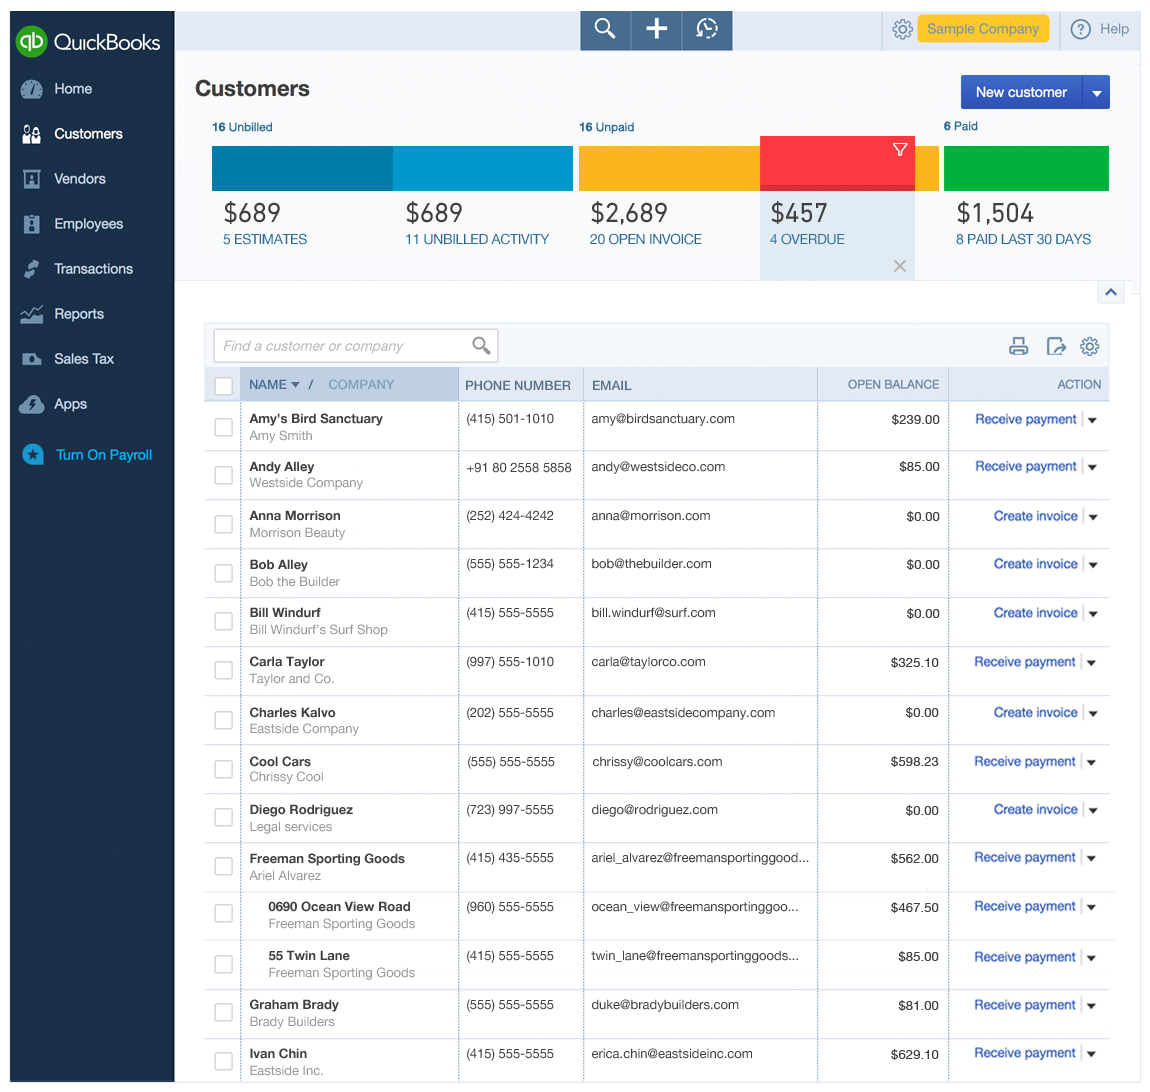Print the customer list
Screen dimensions: 1150x1092
point(1019,346)
